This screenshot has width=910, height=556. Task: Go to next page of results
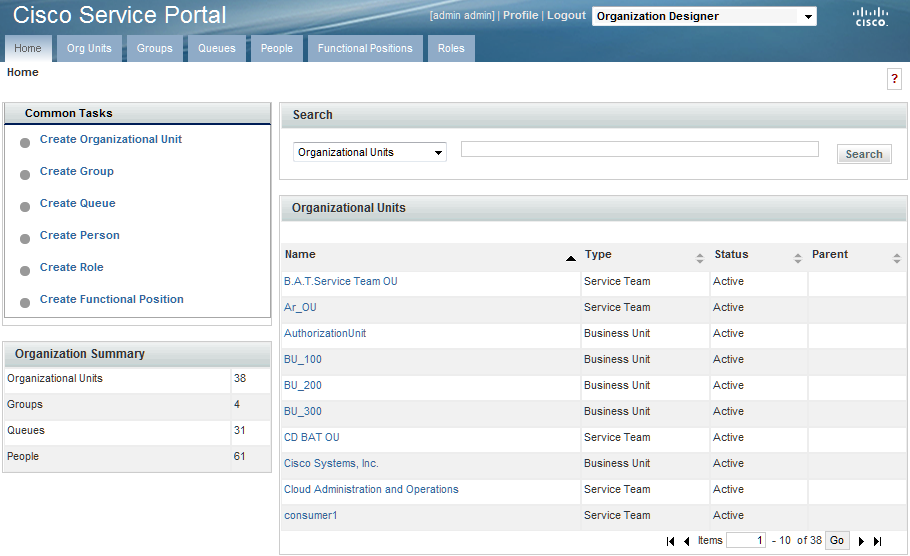click(861, 541)
